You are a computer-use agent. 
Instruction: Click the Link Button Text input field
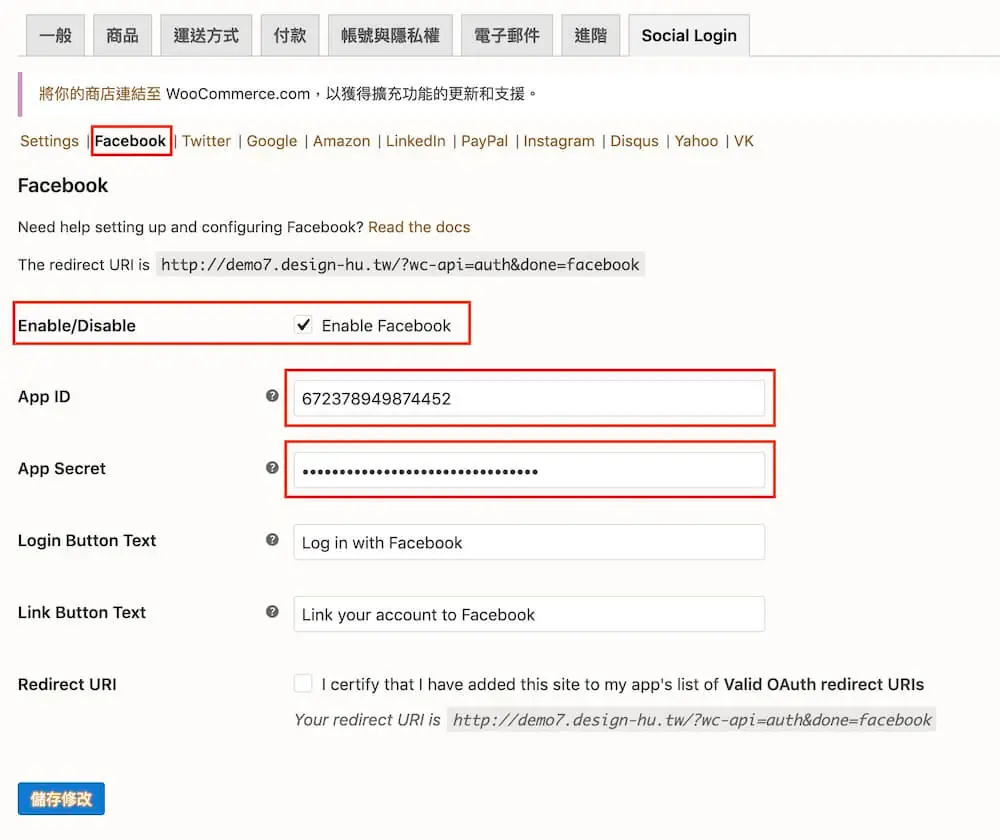click(529, 614)
